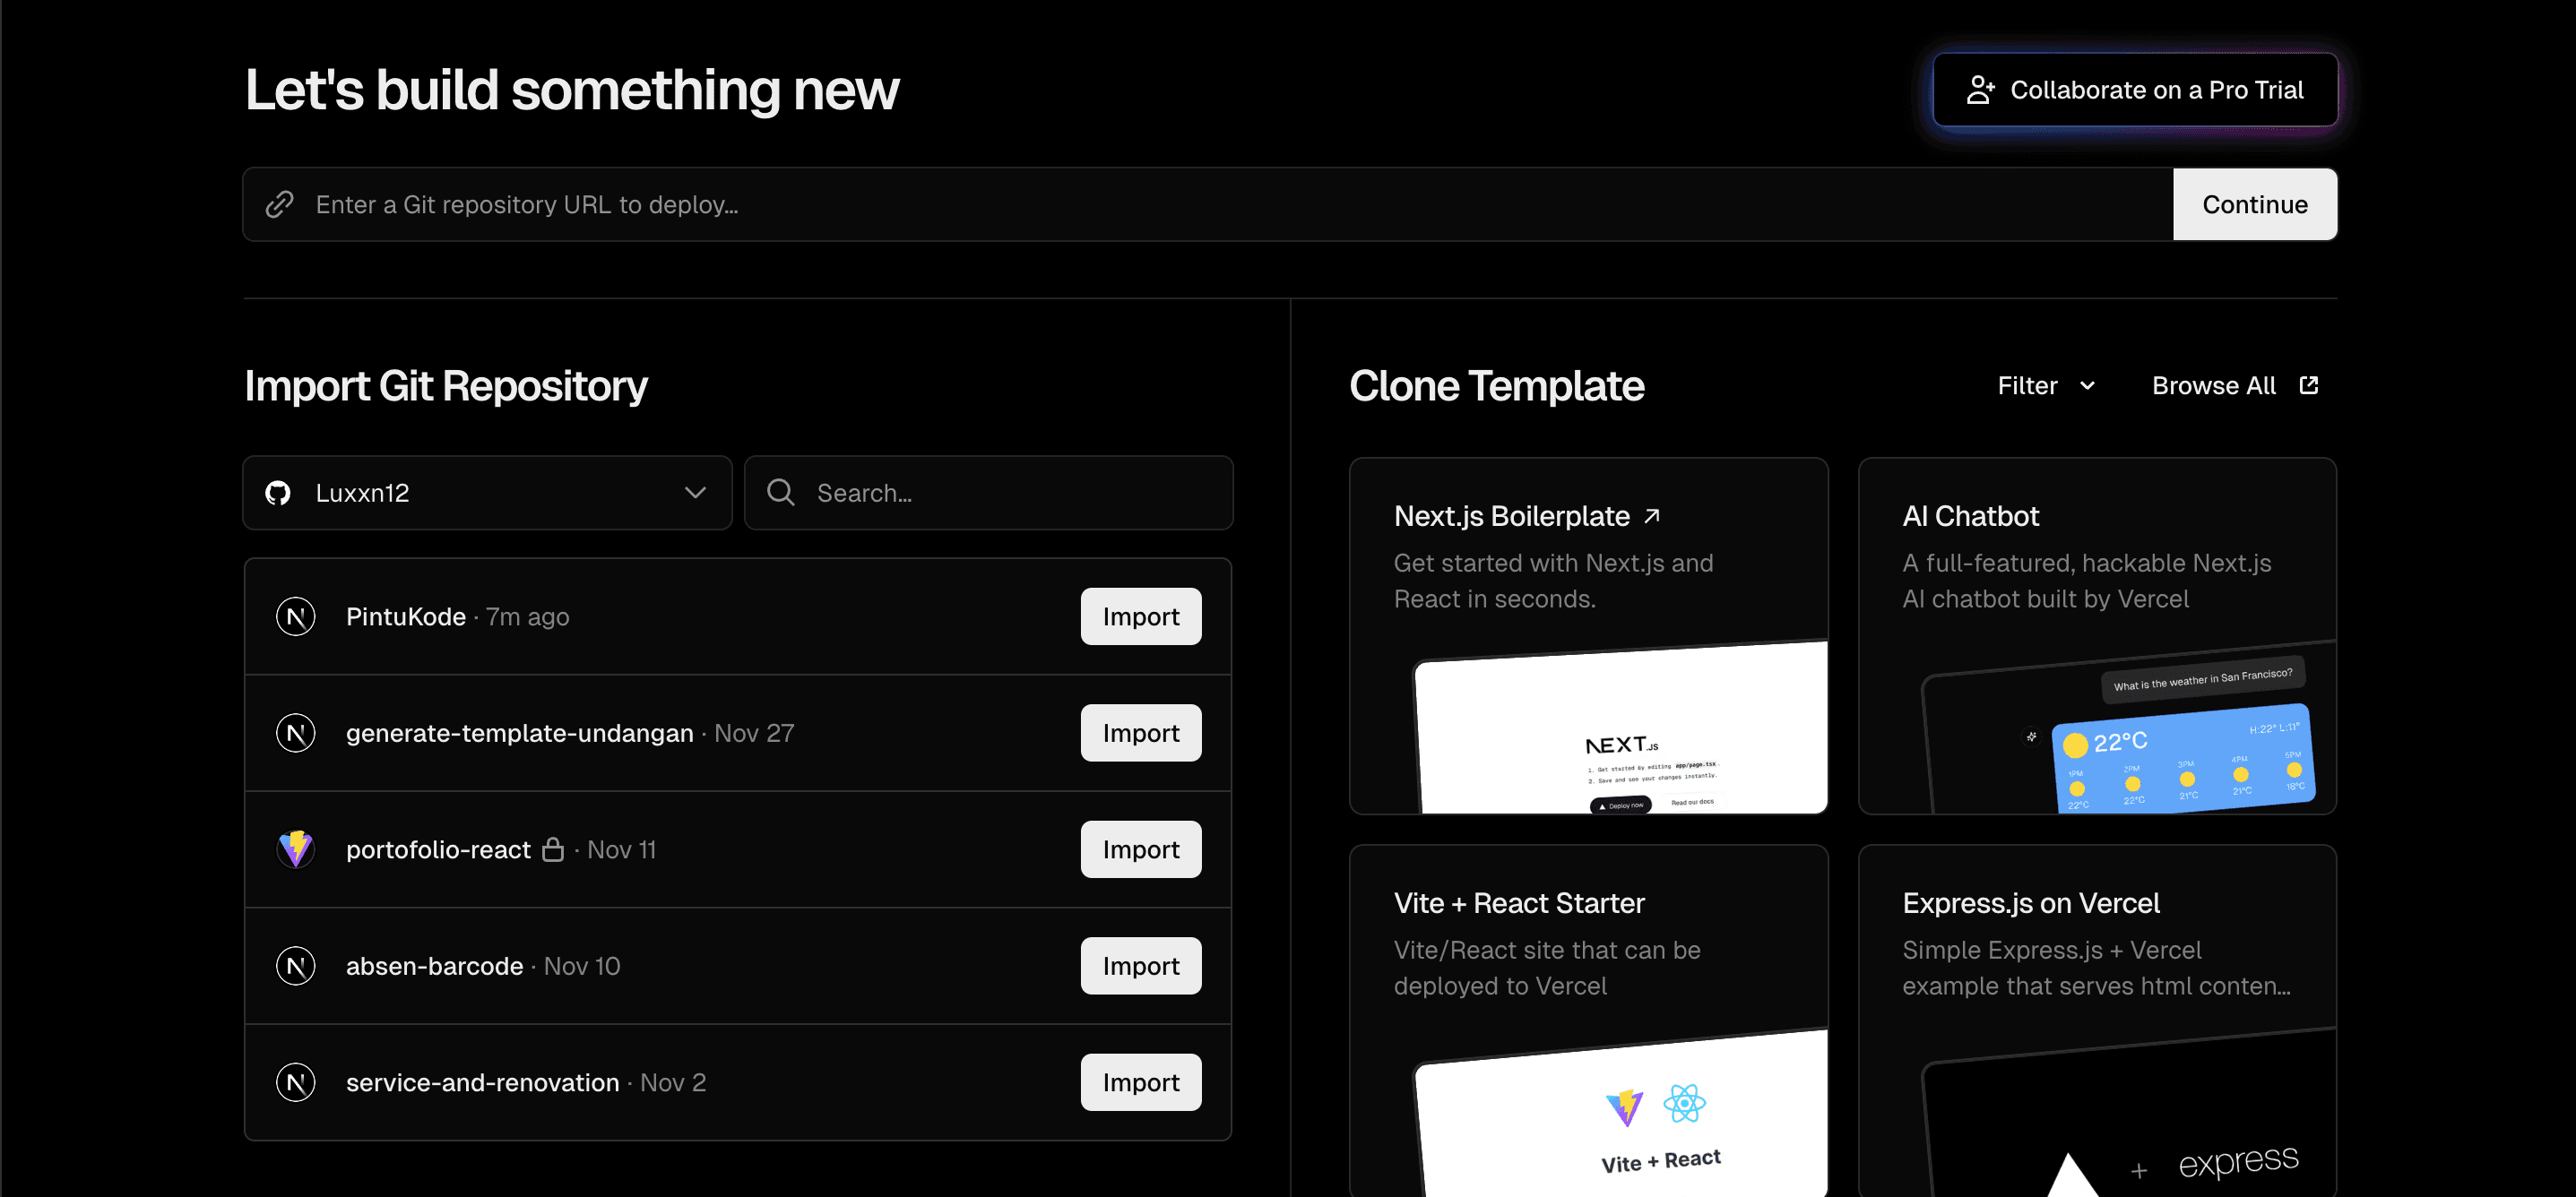Screen dimensions: 2576x1197
Task: Click the Next.js icon beside absen-barcode
Action: (295, 966)
